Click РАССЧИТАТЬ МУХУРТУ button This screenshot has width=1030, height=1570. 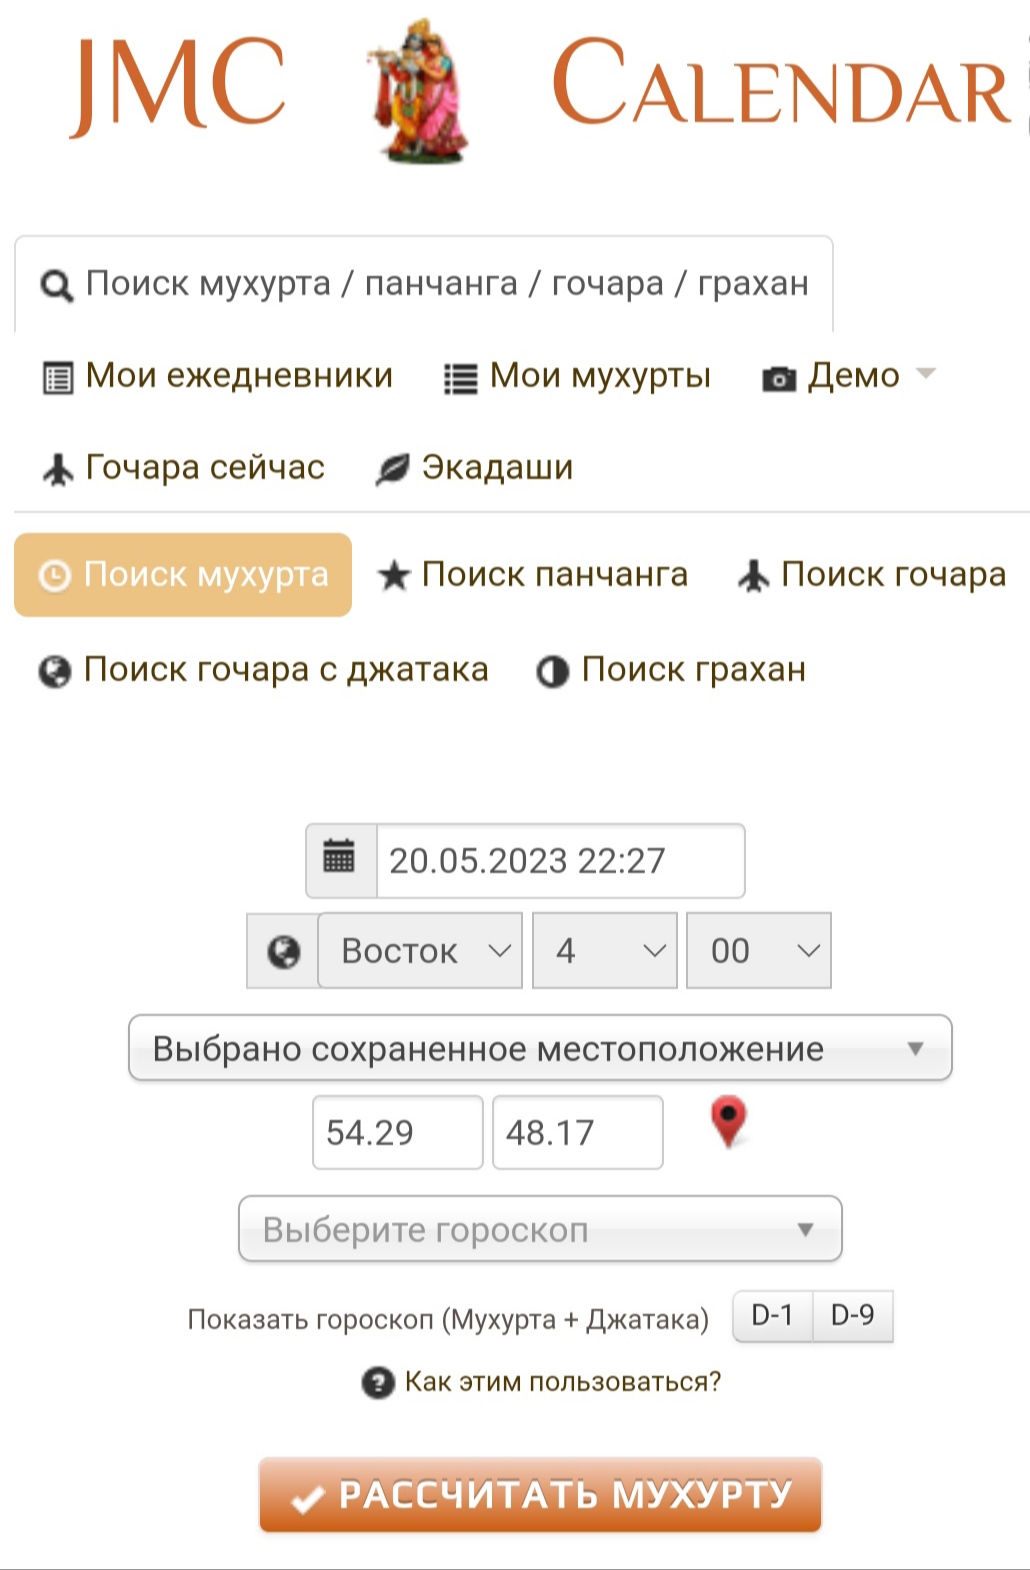[540, 1495]
